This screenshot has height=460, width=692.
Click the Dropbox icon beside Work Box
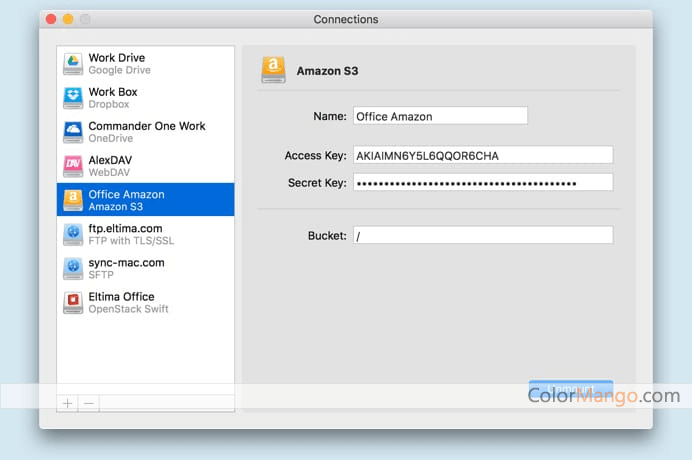[x=73, y=98]
